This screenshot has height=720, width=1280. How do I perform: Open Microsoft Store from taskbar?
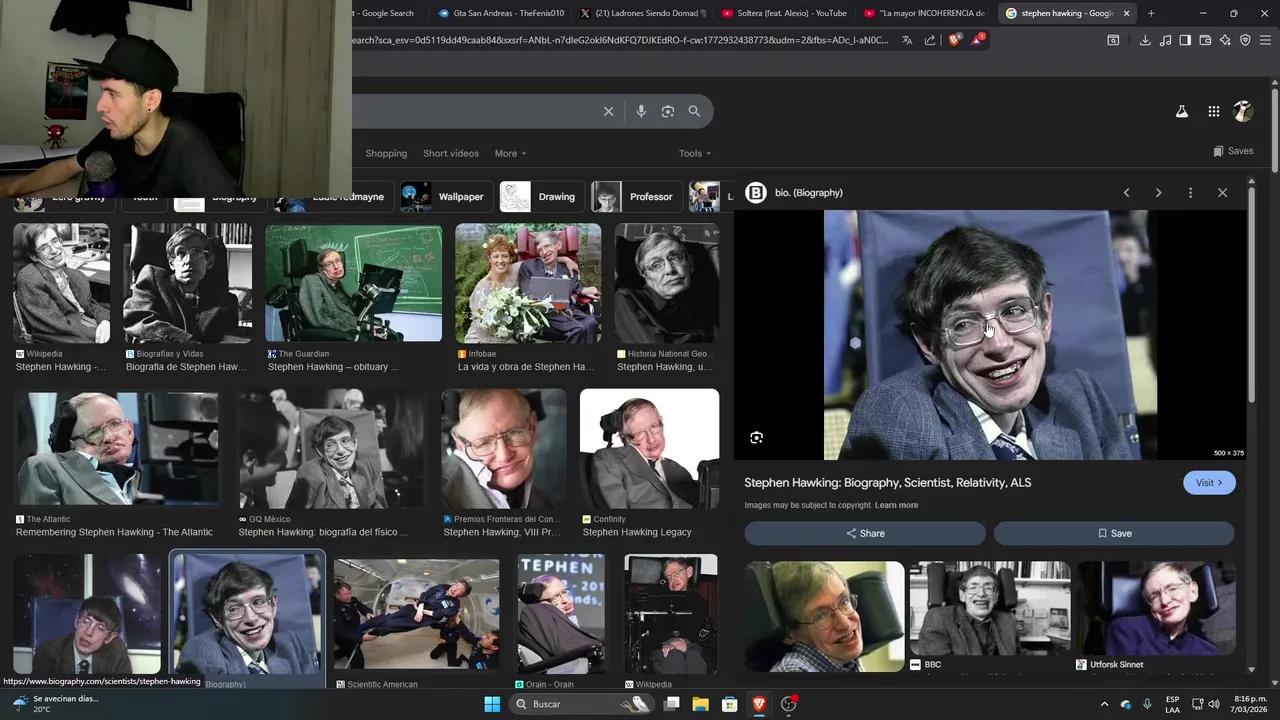click(x=729, y=704)
